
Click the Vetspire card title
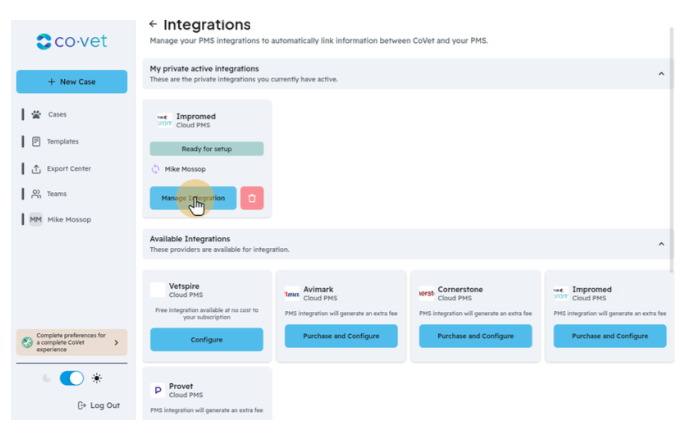click(x=184, y=286)
